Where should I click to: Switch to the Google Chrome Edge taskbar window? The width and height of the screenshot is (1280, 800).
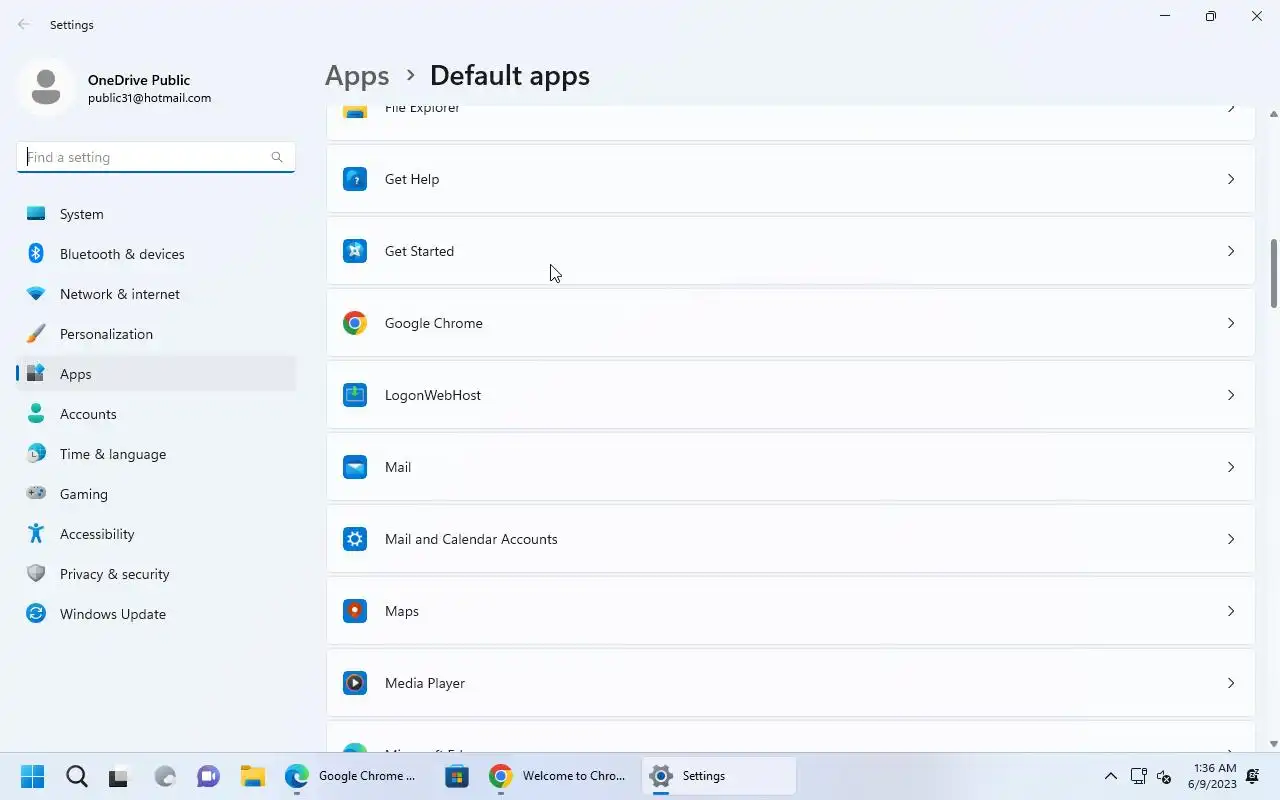point(352,776)
